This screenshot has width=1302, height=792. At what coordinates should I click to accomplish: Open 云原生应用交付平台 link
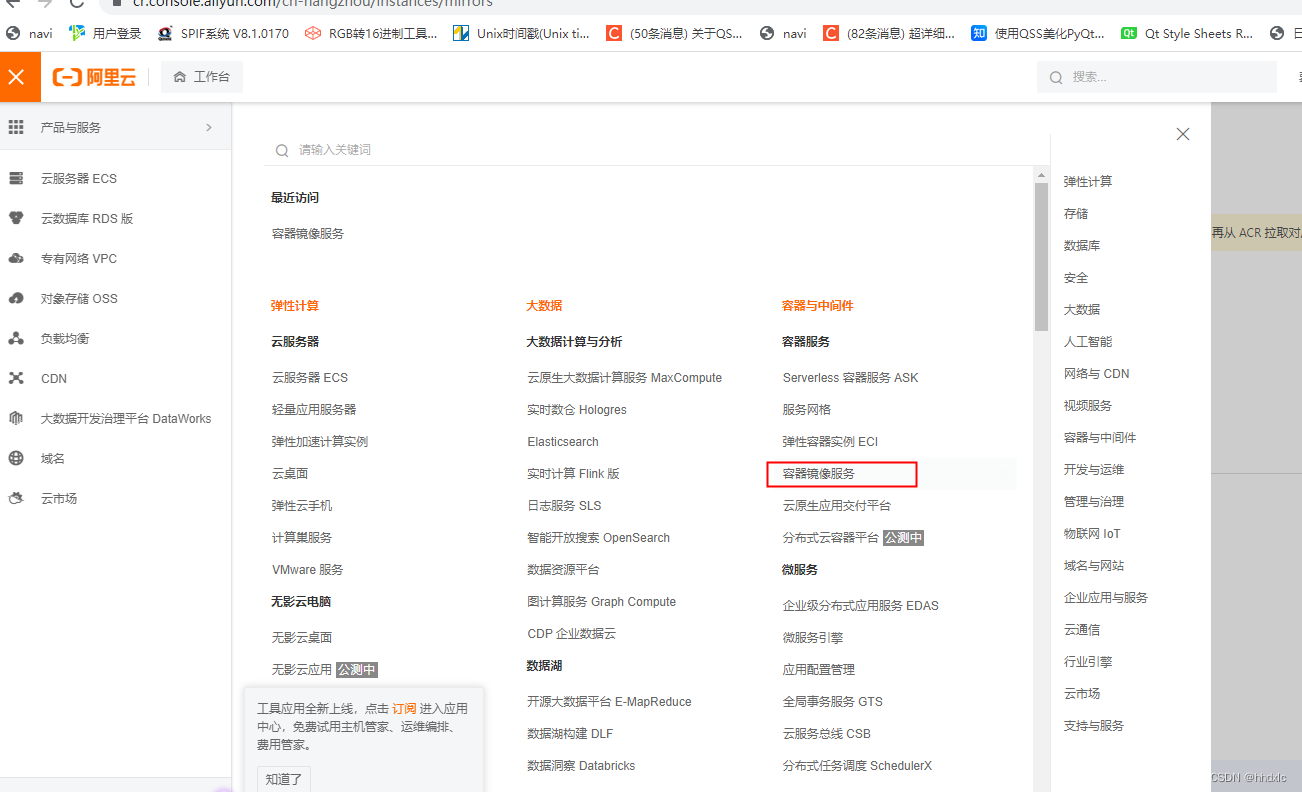pos(837,506)
